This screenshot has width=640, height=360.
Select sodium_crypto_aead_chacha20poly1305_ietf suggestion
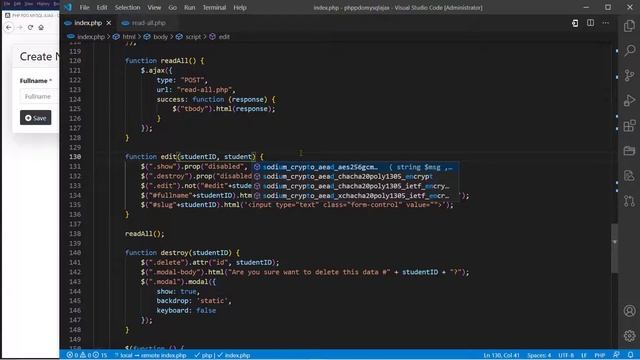[355, 186]
